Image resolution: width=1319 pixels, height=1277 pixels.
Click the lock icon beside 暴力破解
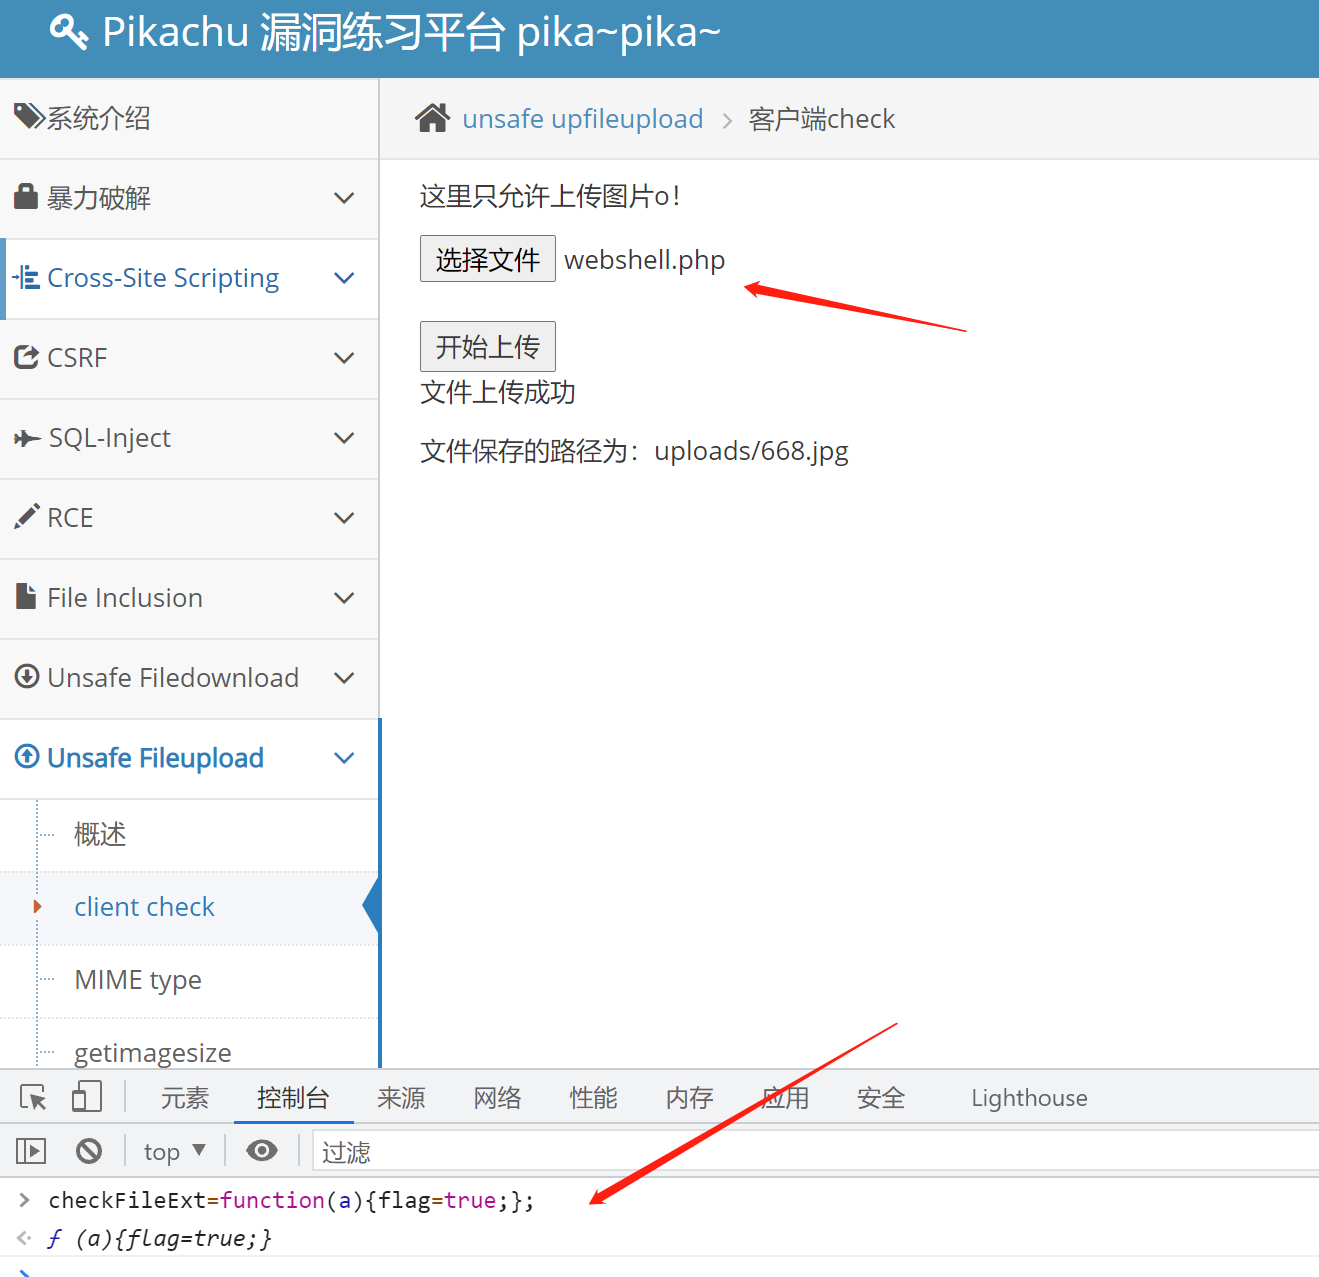click(x=26, y=196)
